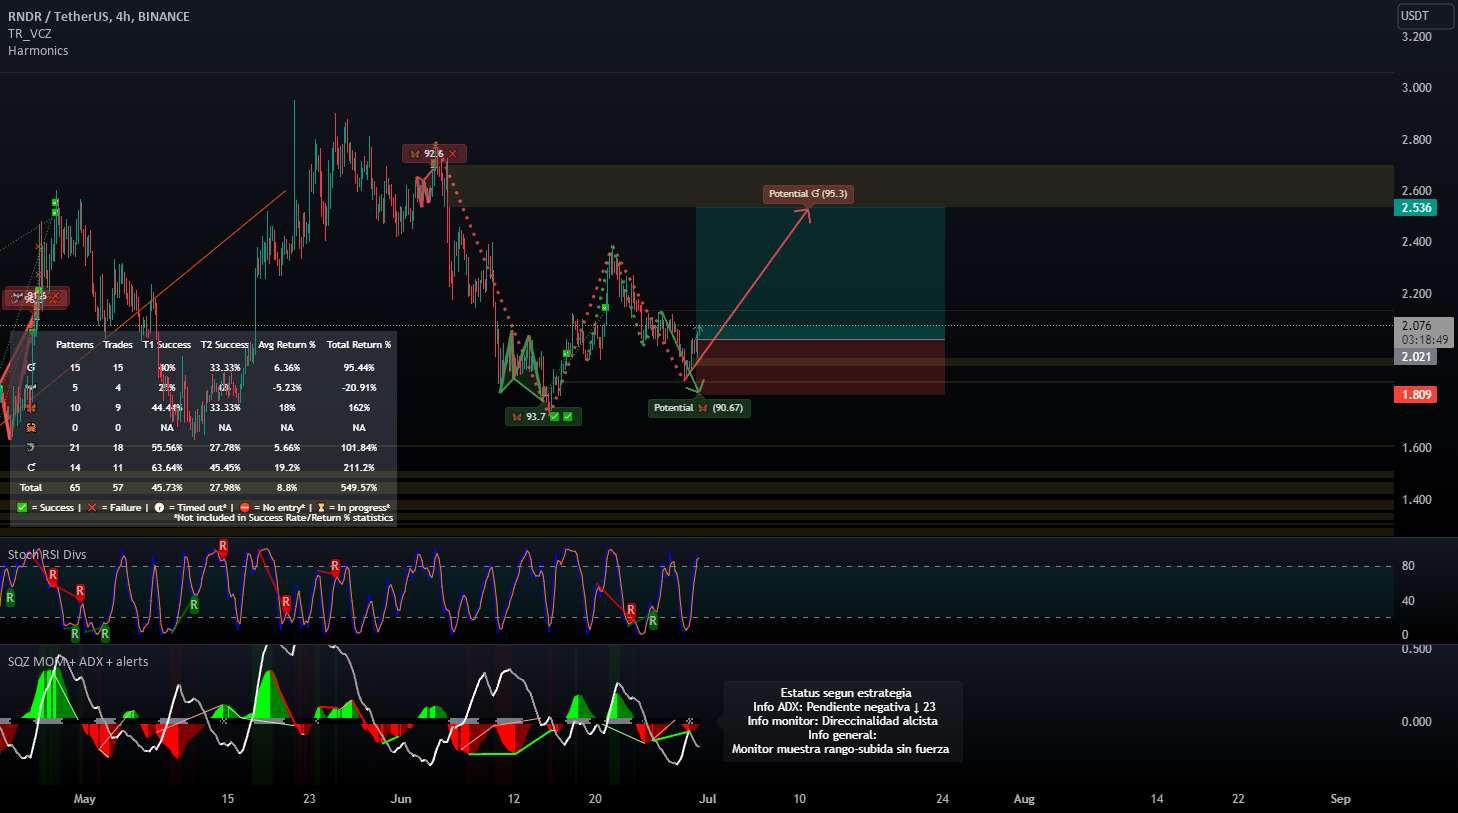Click the 55.56% T1 success cell
This screenshot has width=1458, height=813.
pos(167,448)
